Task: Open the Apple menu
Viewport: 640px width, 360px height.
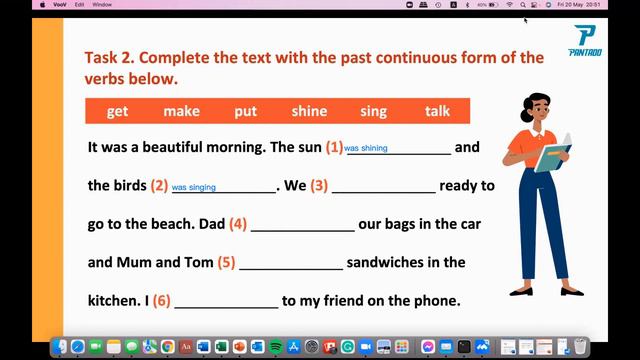Action: (x=42, y=4)
